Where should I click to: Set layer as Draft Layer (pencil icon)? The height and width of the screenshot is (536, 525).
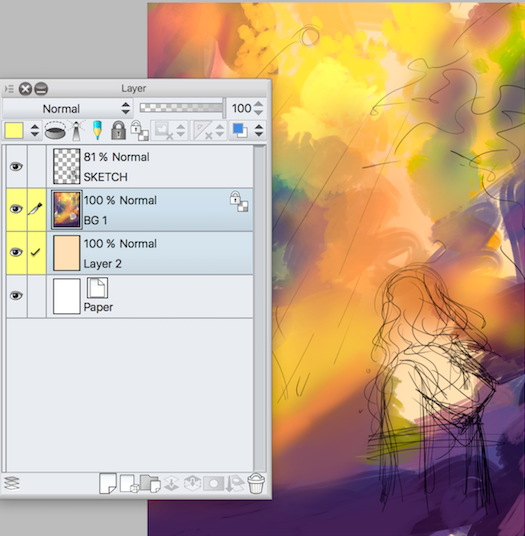[x=97, y=130]
